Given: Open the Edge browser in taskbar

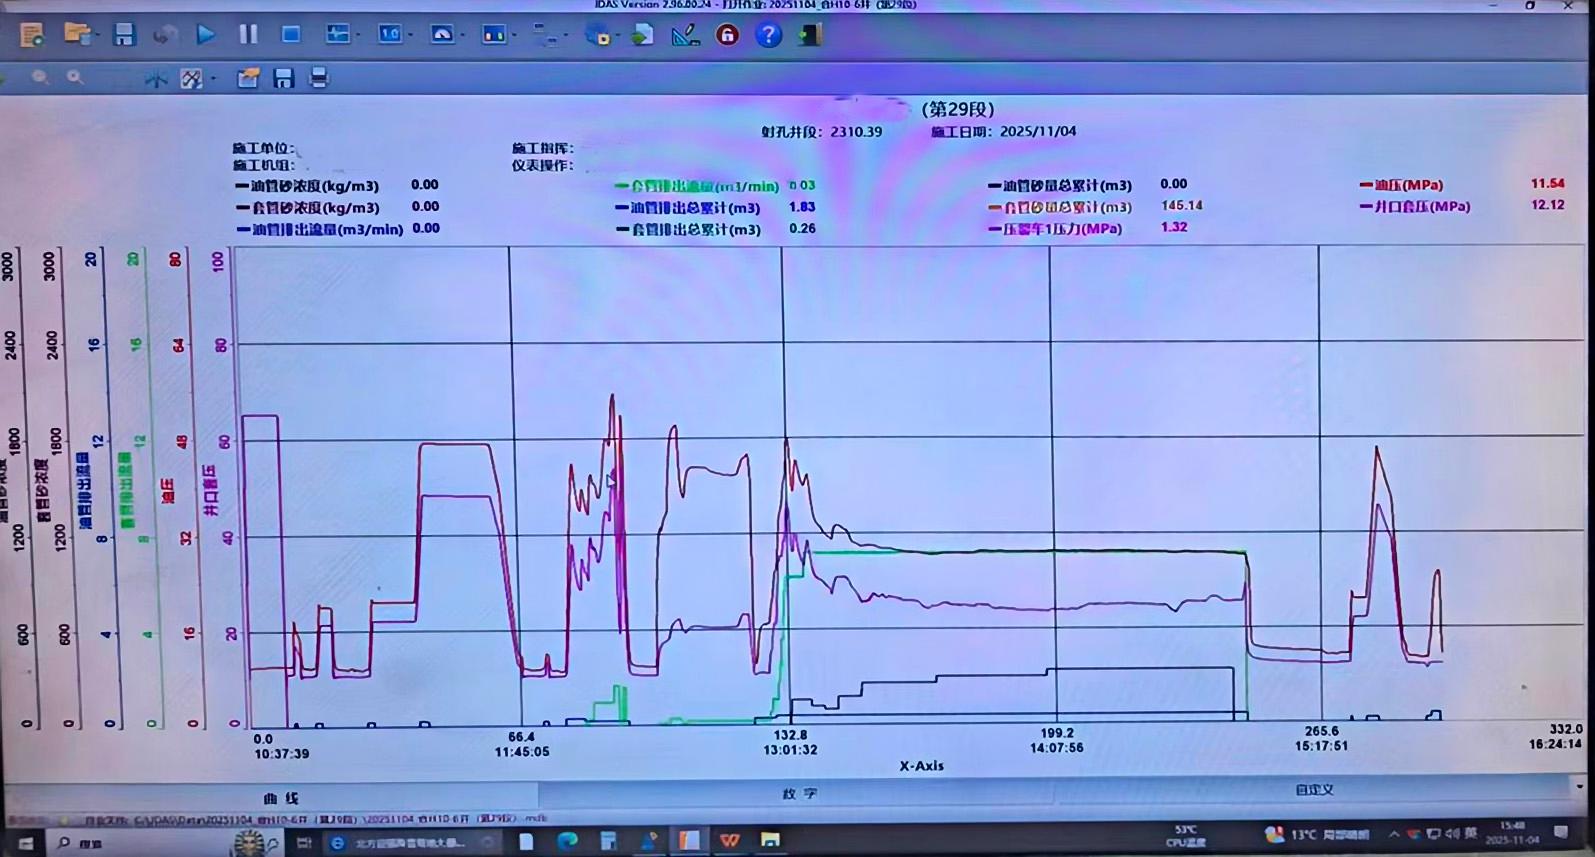Looking at the screenshot, I should (567, 841).
